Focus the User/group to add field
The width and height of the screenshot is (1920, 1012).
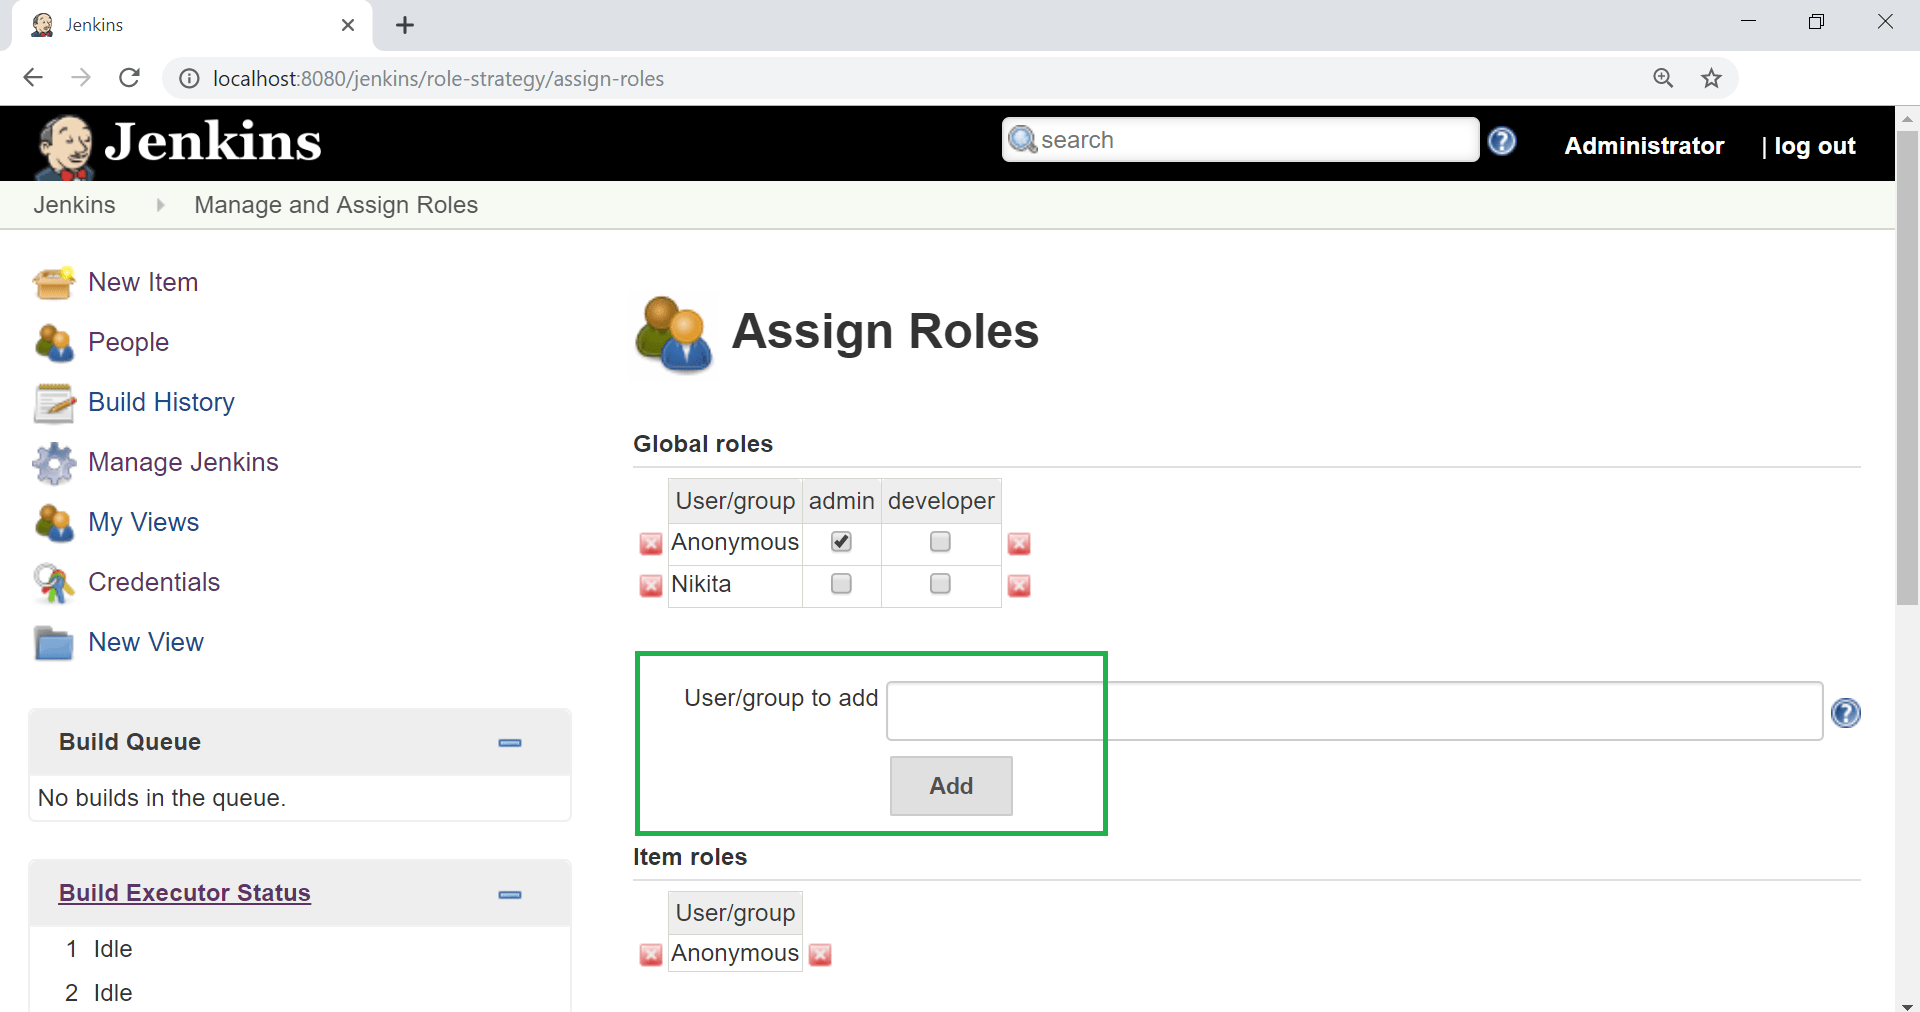point(1354,711)
